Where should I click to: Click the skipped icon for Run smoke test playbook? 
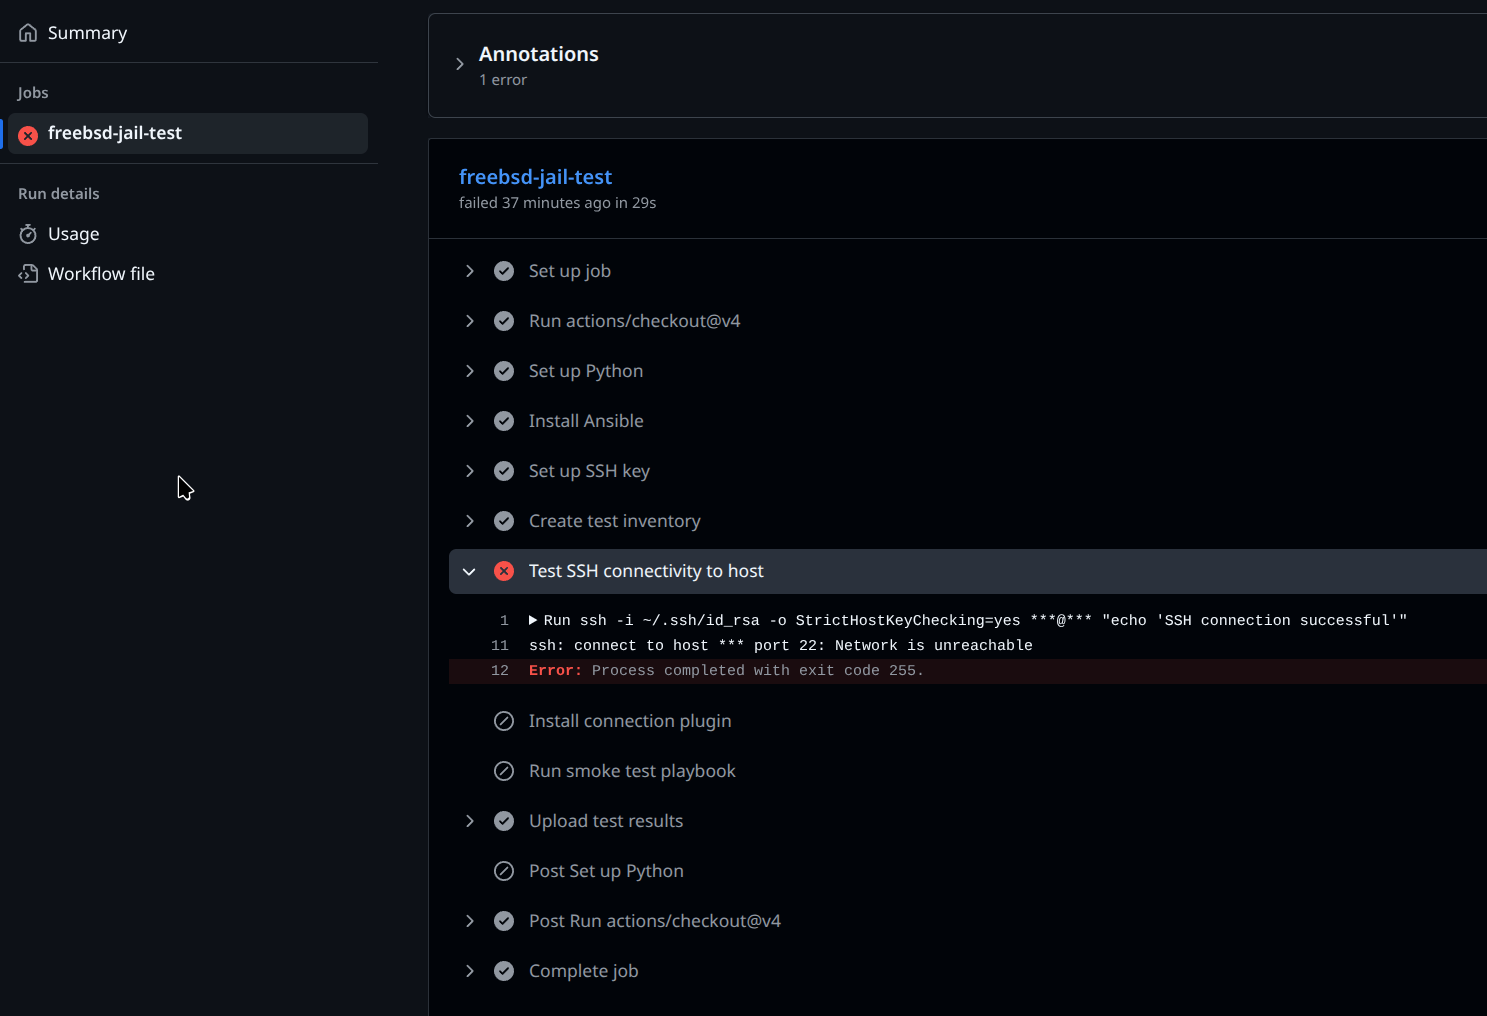point(504,771)
